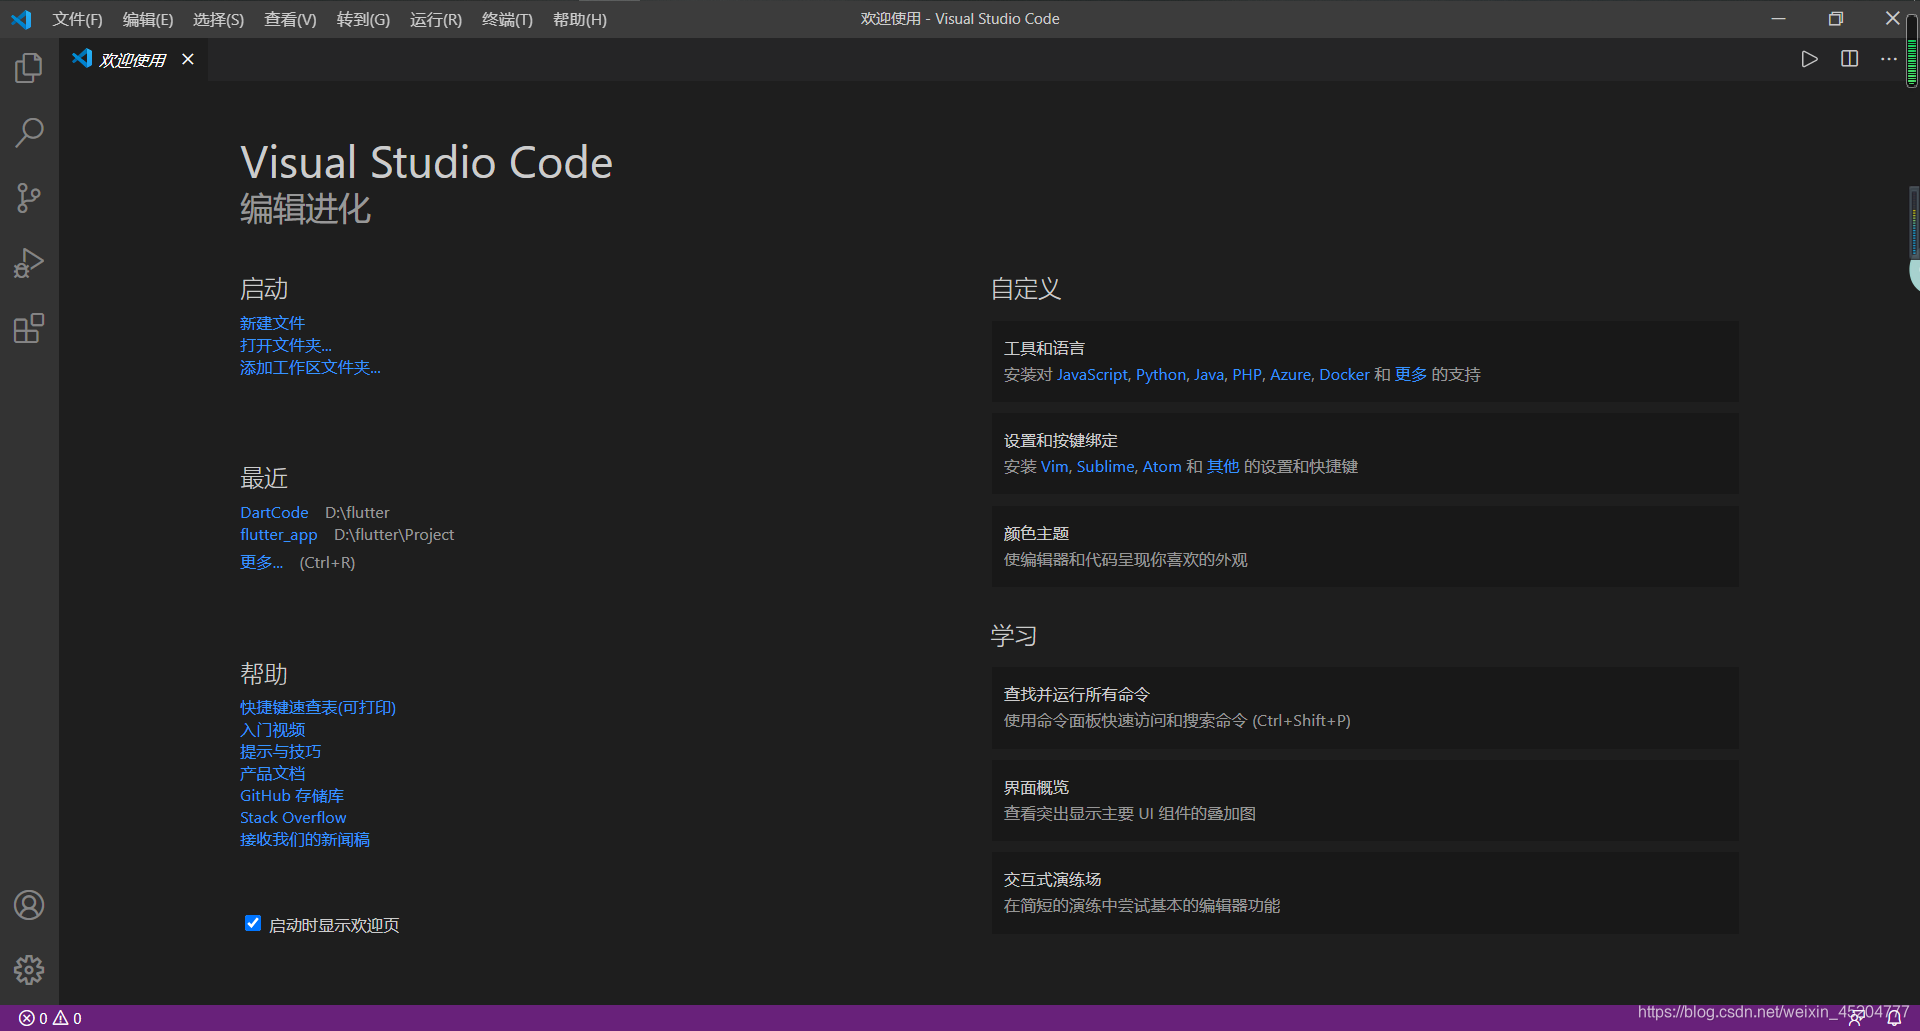
Task: Install Vim keybindings link
Action: tap(1054, 466)
